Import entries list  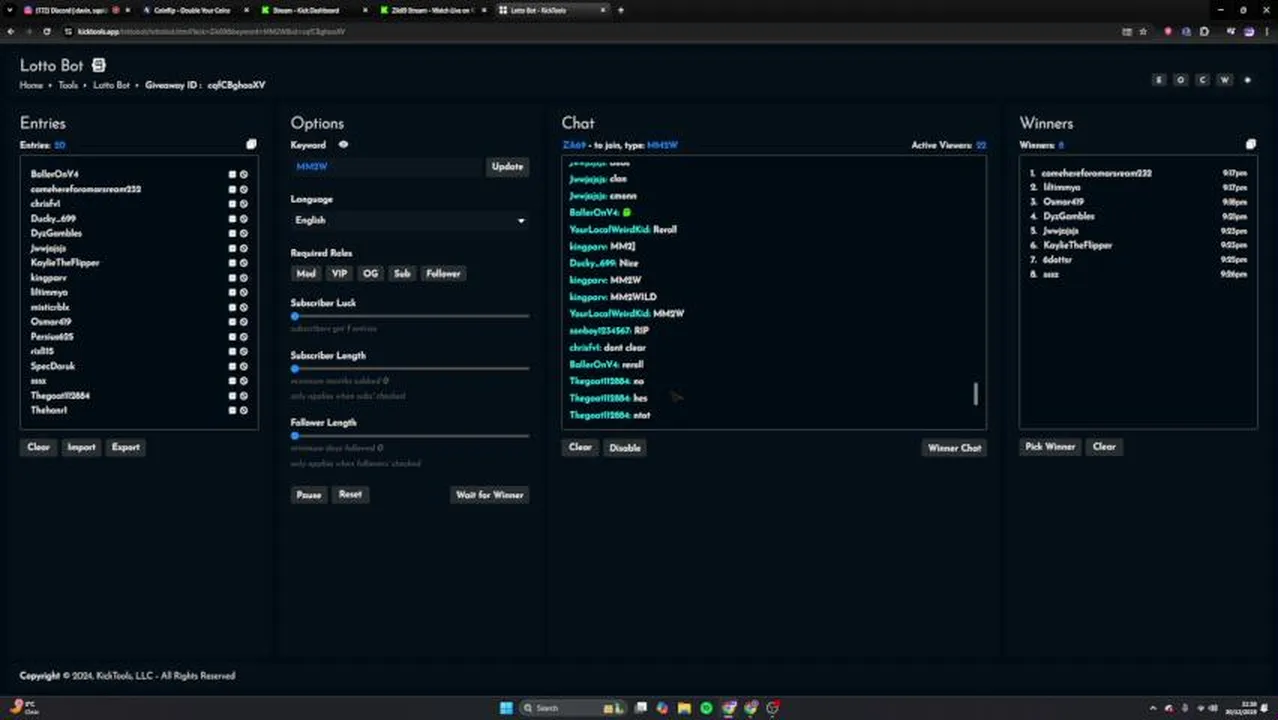(81, 447)
